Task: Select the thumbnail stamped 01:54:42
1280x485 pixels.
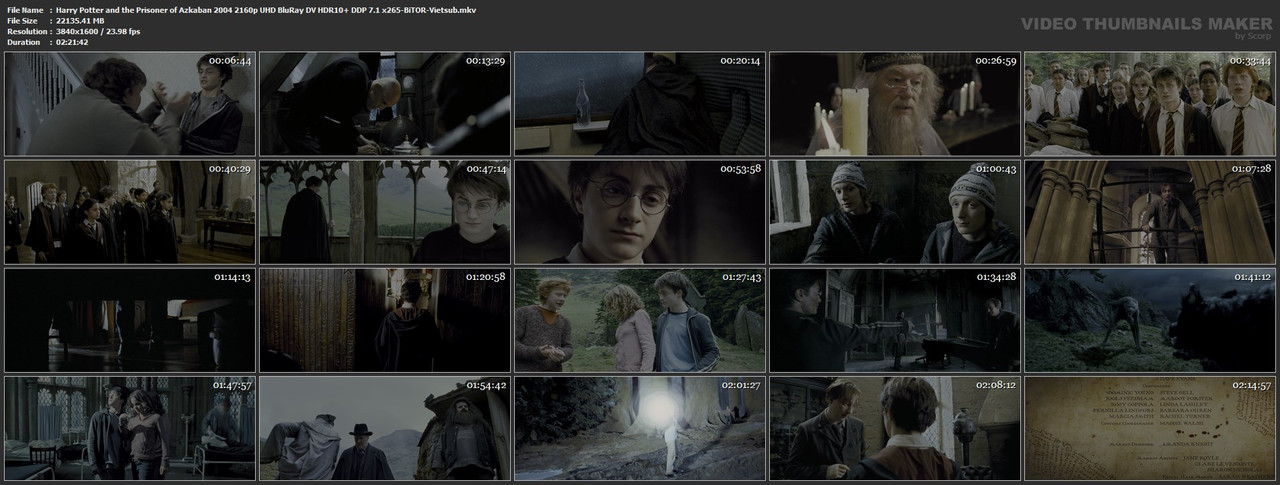Action: pos(385,428)
